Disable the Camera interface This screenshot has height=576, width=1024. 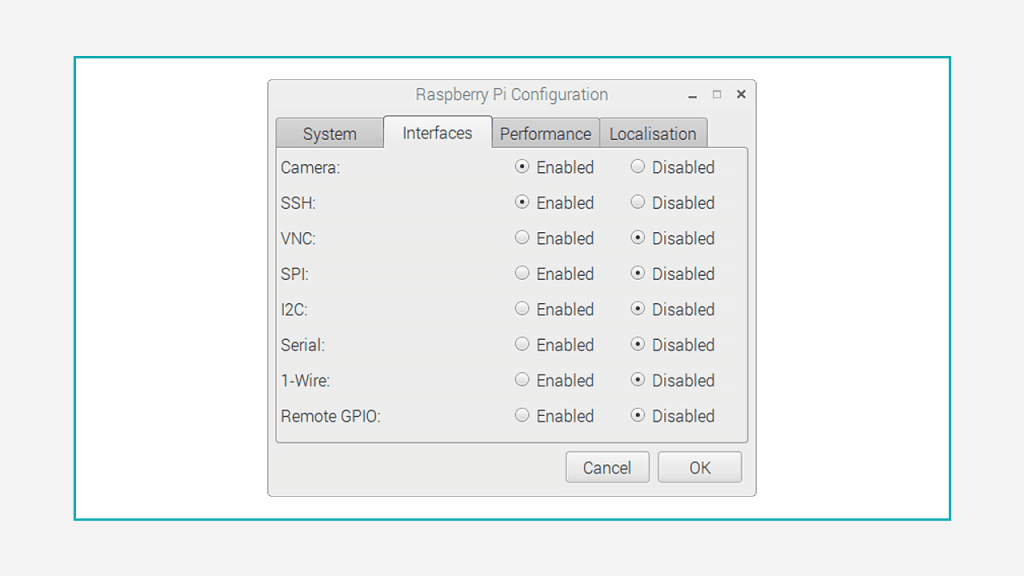pyautogui.click(x=638, y=167)
